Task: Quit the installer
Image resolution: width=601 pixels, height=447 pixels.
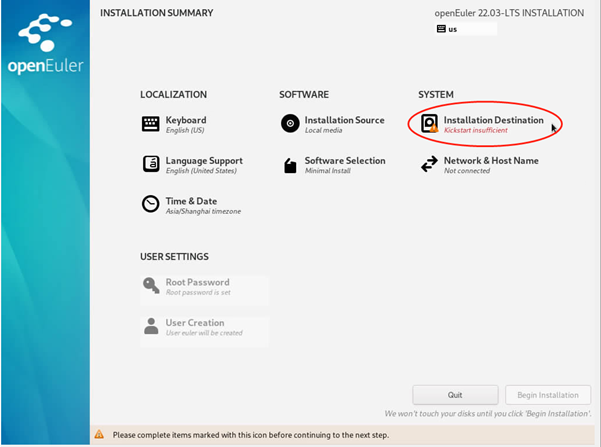Action: (x=455, y=395)
